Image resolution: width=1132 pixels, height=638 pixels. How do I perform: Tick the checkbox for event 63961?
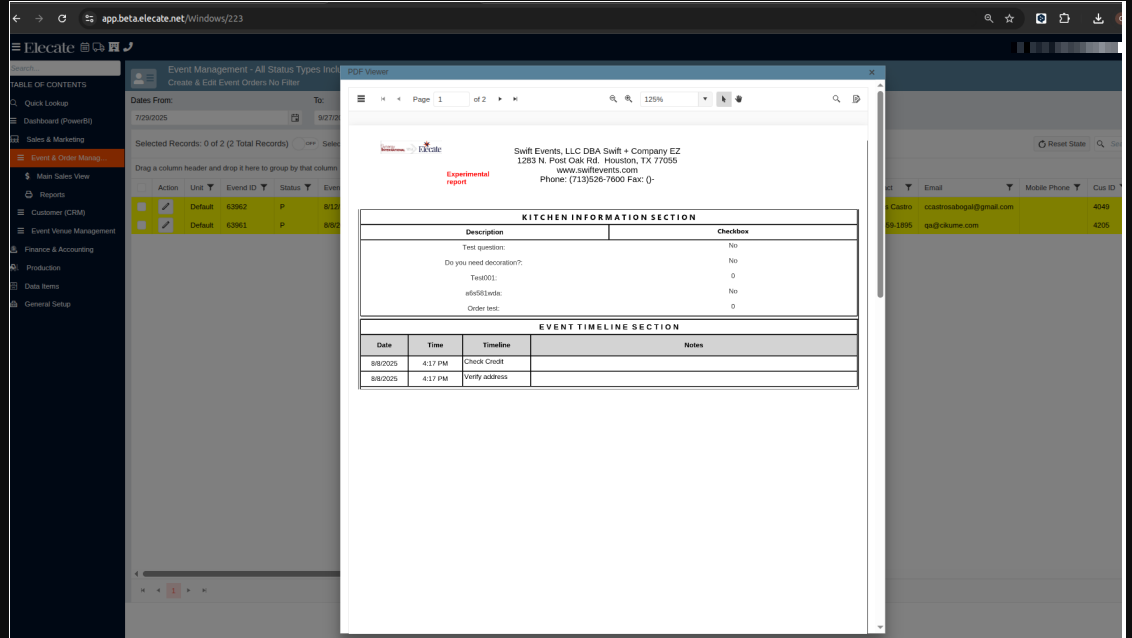click(x=142, y=225)
